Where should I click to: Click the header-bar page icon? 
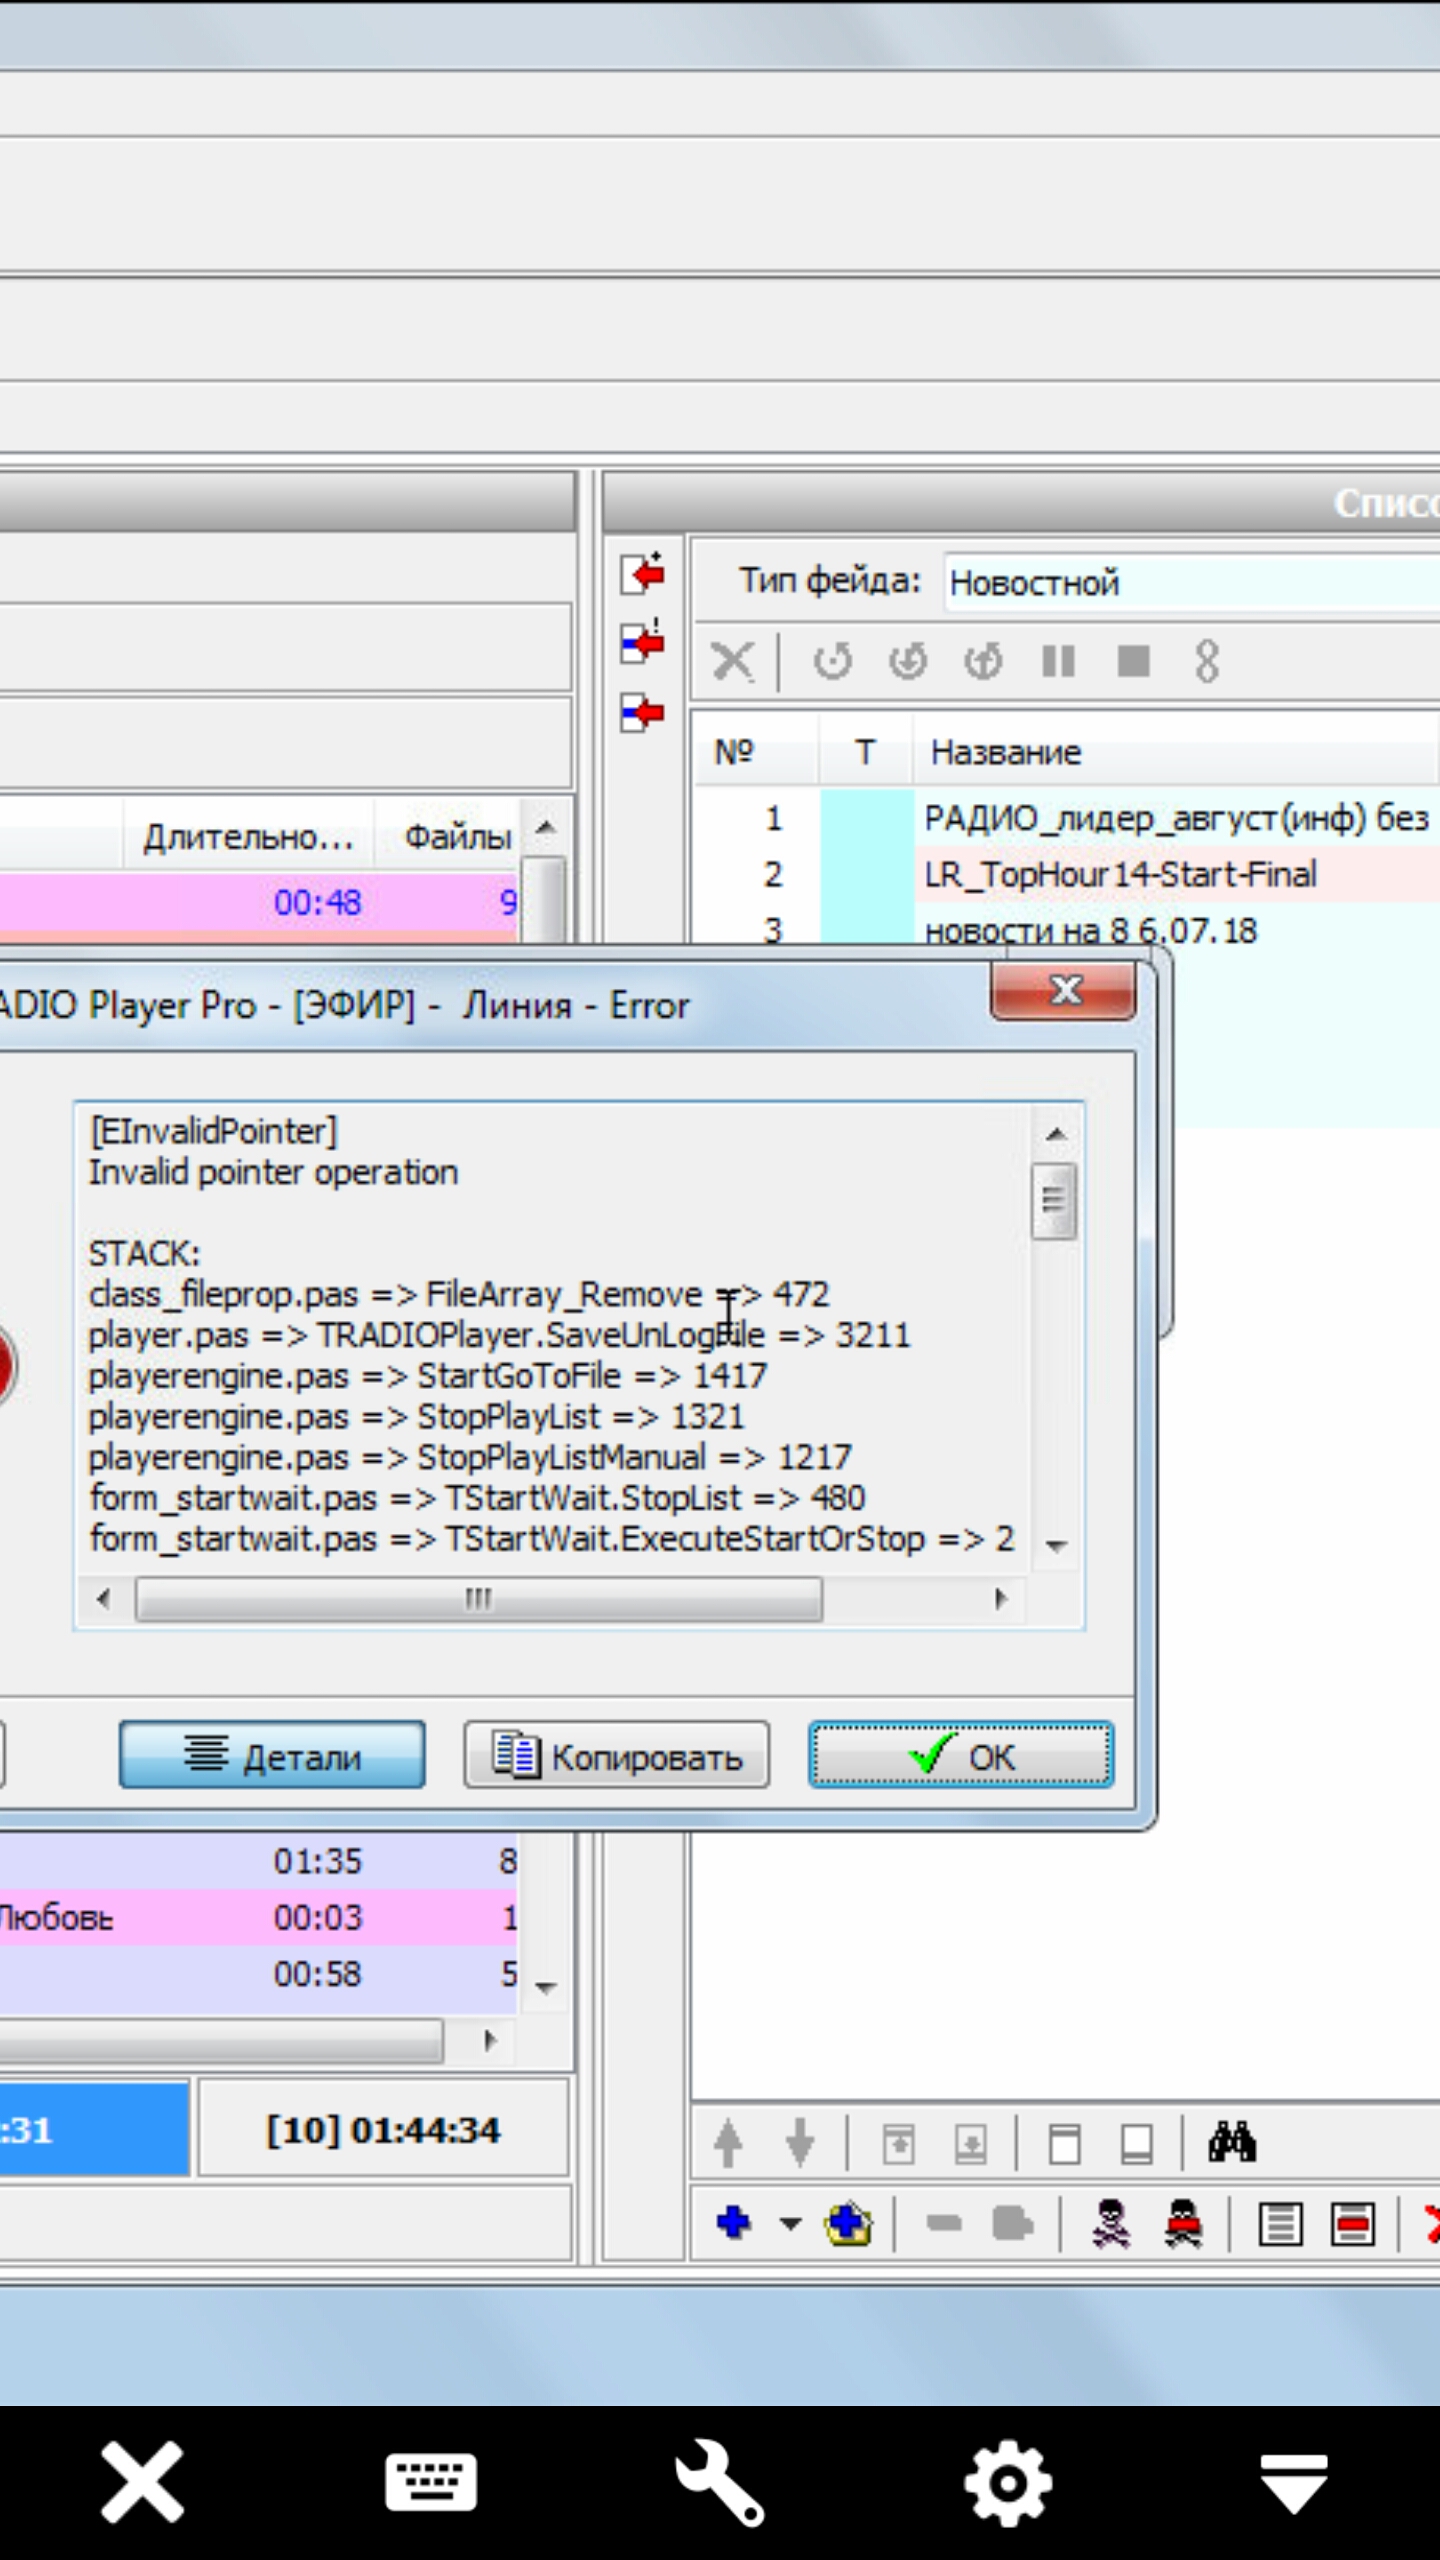[x=1064, y=2144]
